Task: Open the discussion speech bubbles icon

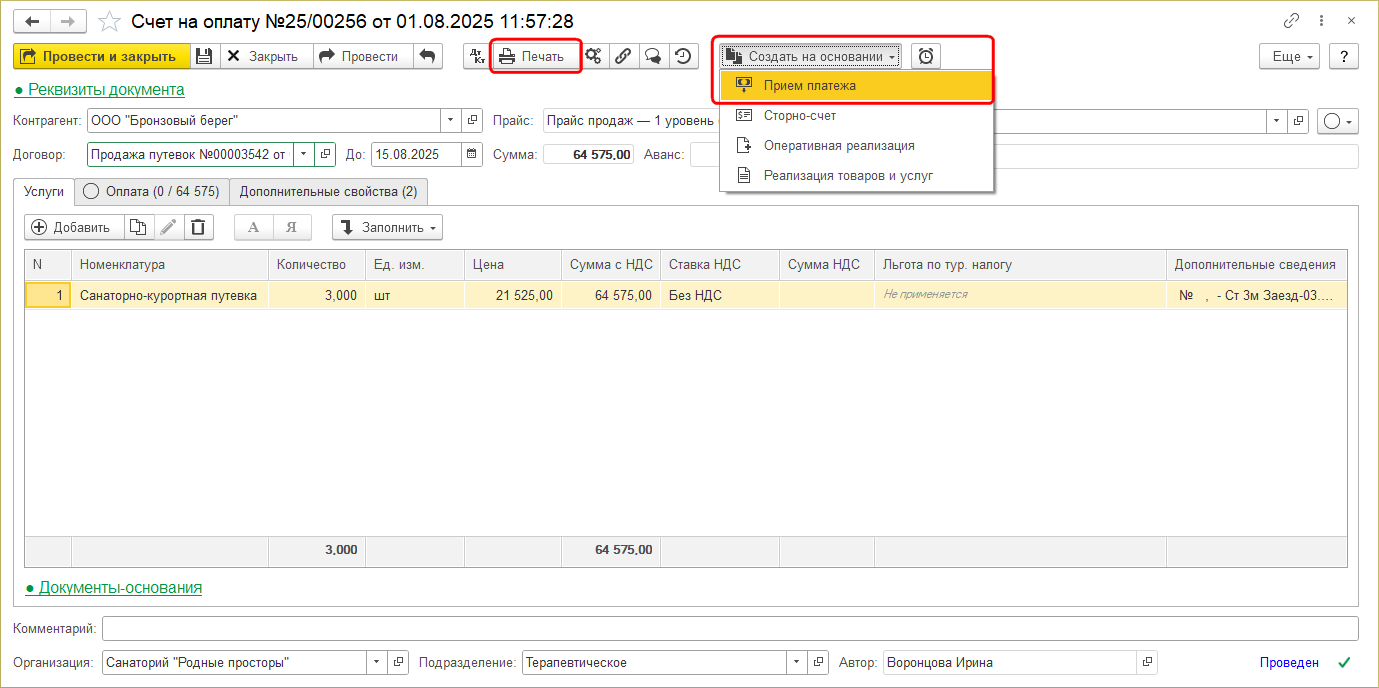Action: [x=653, y=56]
